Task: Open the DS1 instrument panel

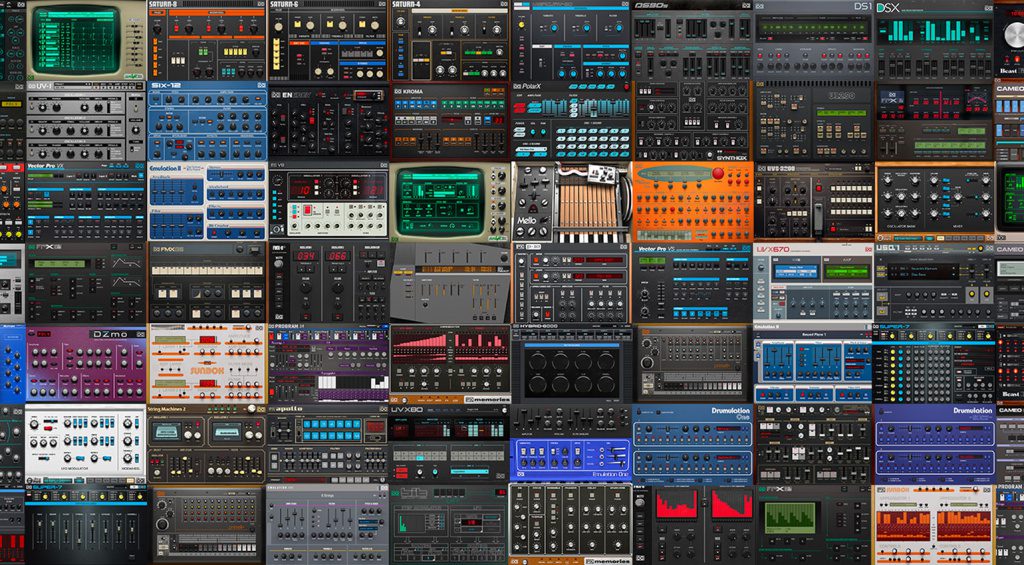Action: tap(814, 40)
